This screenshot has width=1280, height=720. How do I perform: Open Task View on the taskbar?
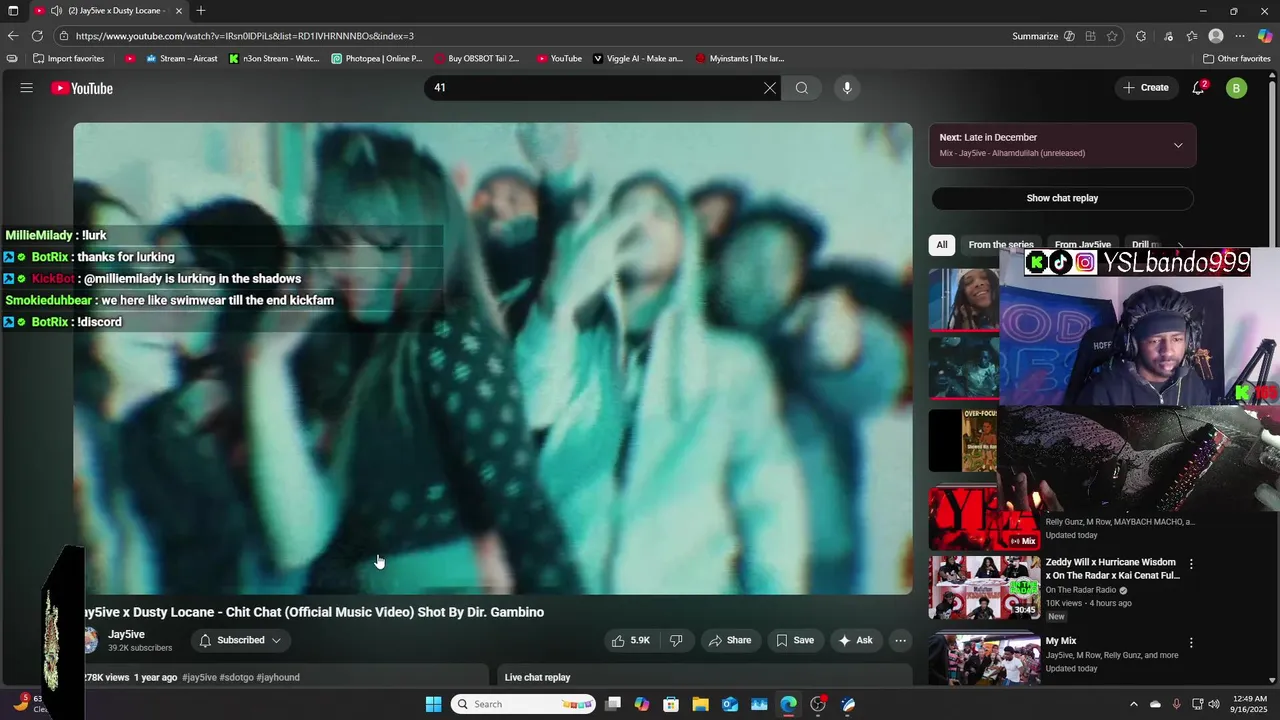[x=613, y=704]
